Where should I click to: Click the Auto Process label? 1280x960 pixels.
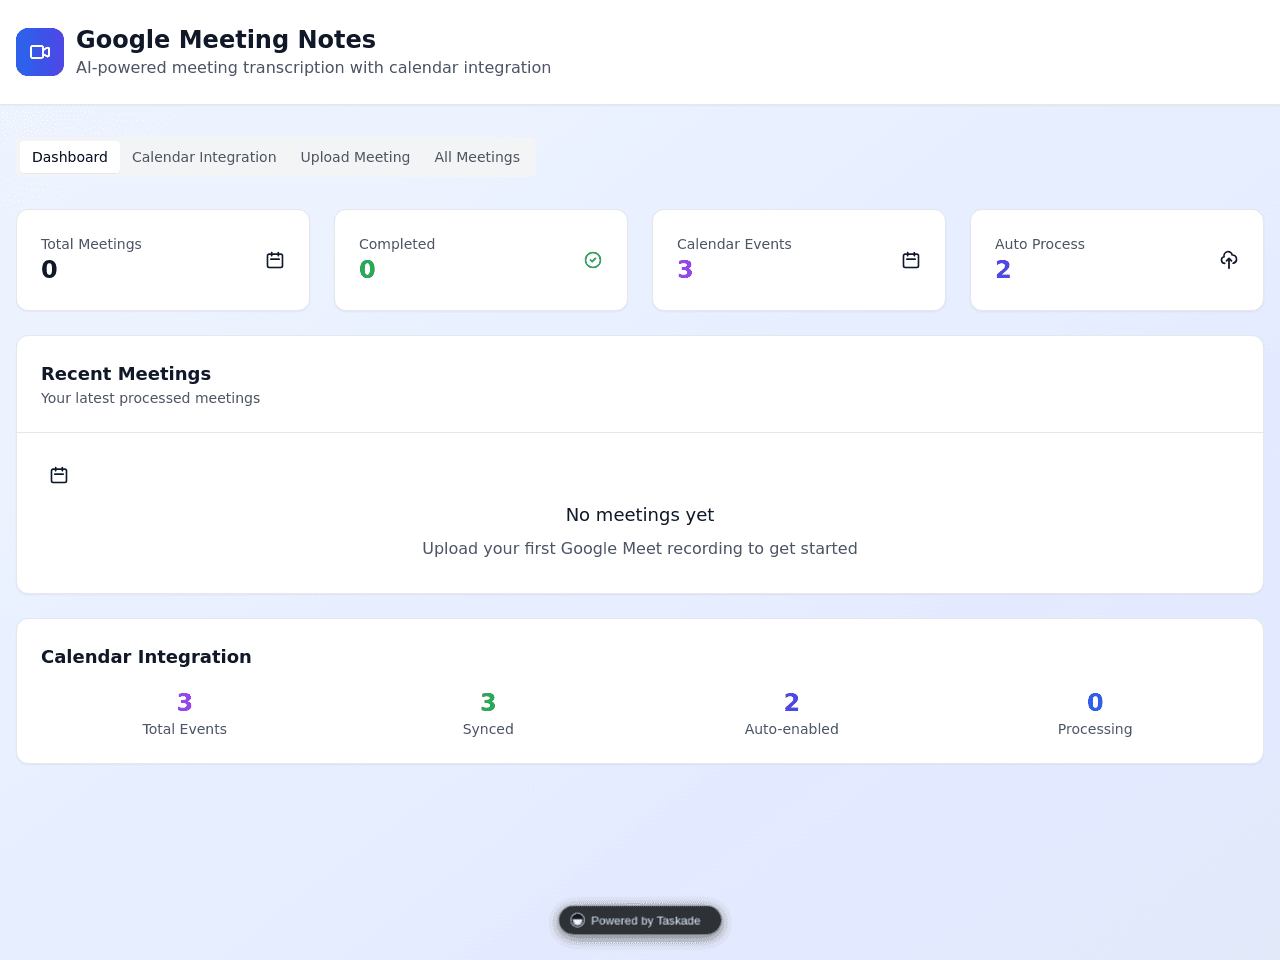tap(1040, 244)
